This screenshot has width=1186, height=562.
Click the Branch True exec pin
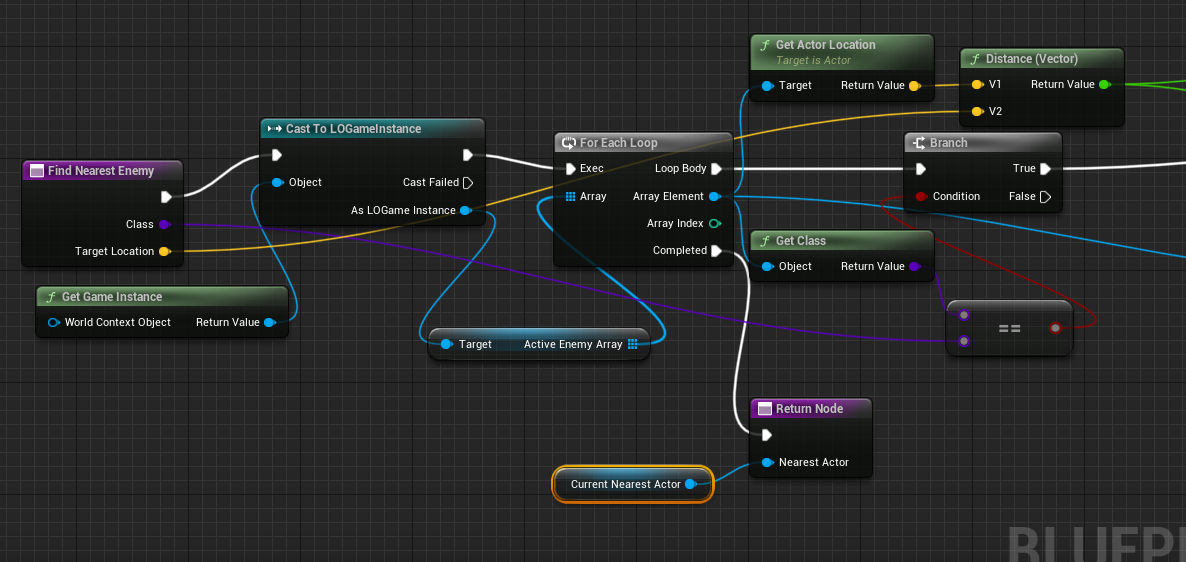point(1045,169)
